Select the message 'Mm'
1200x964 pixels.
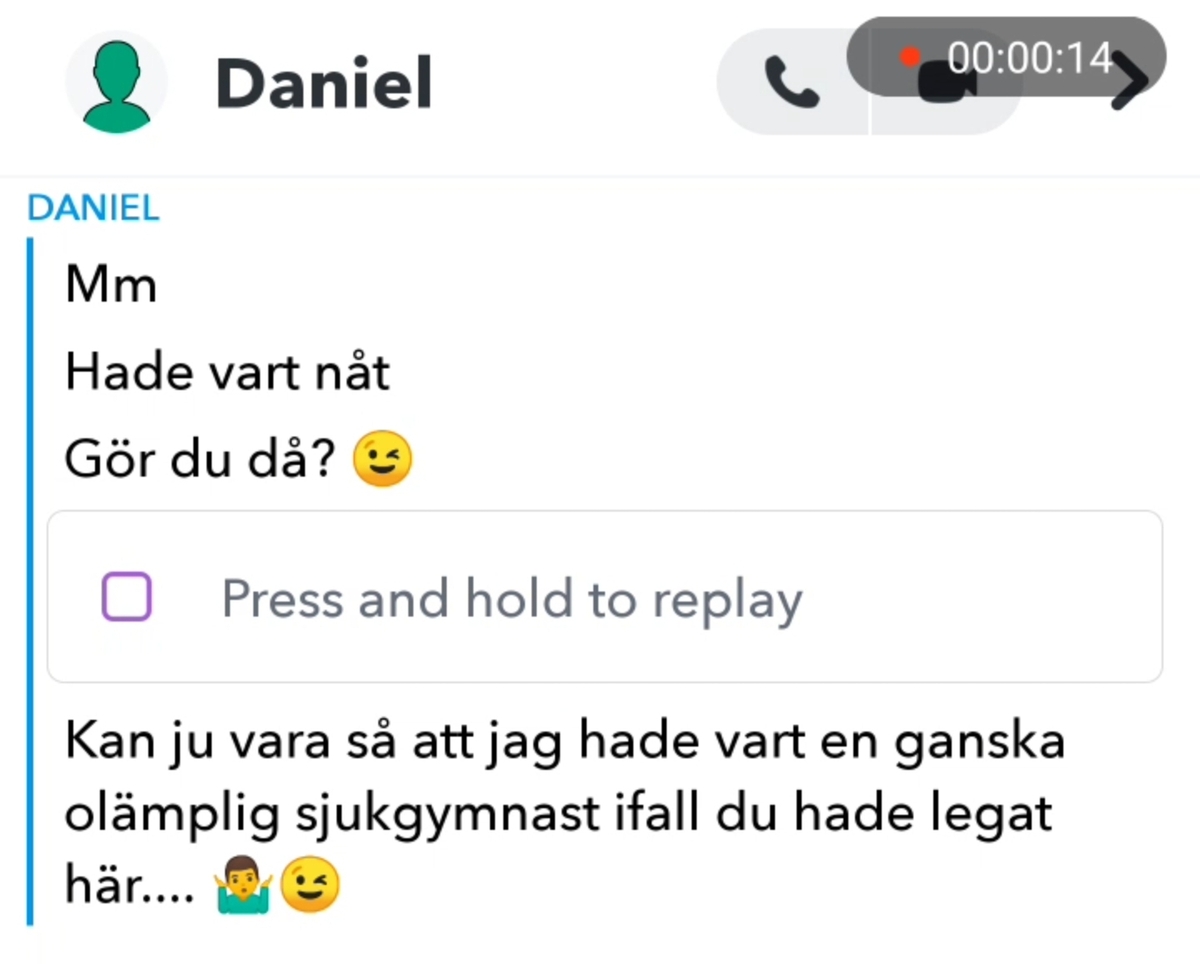click(111, 286)
